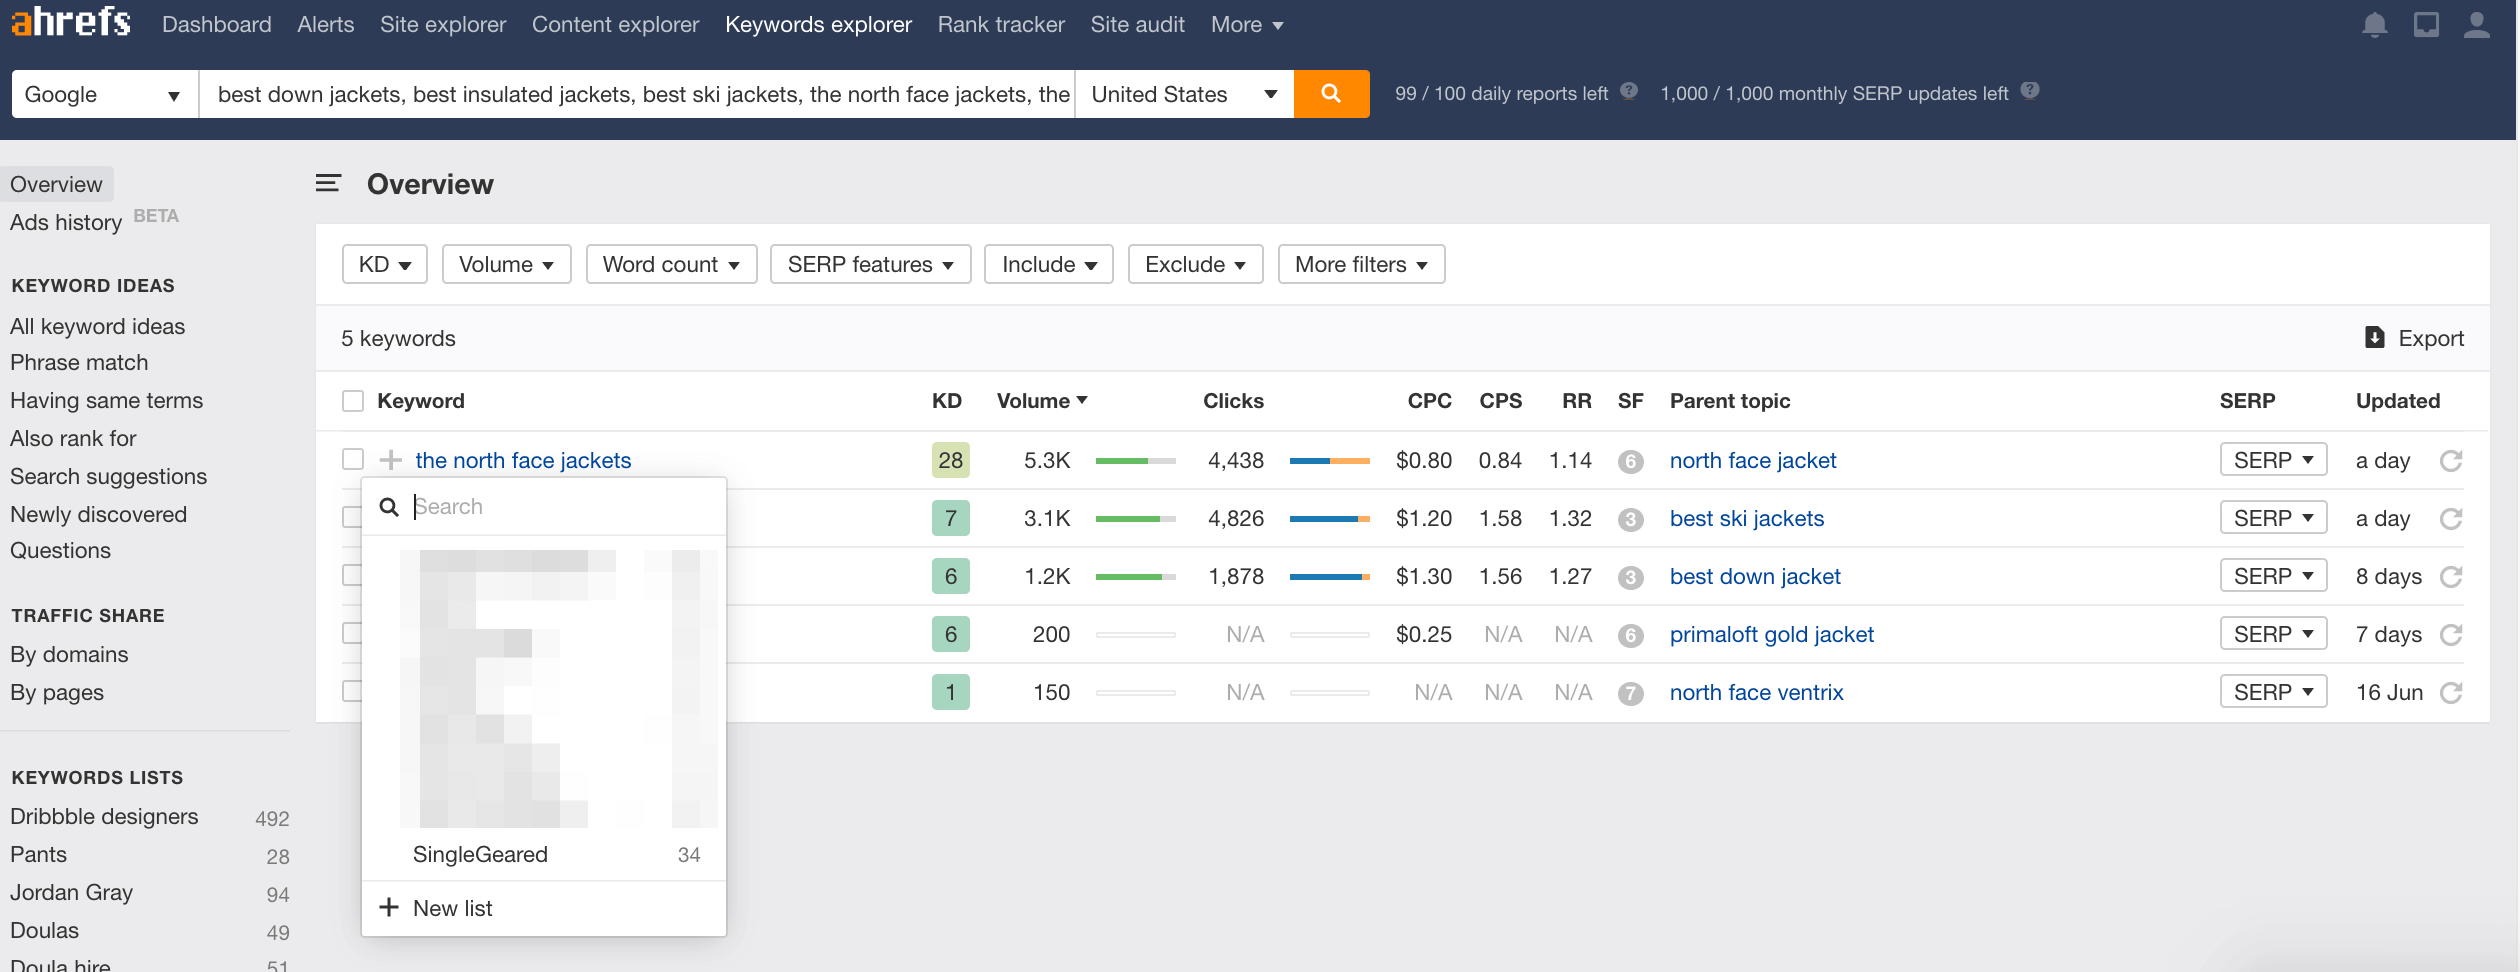Open the Exclude filter dropdown

[1195, 264]
